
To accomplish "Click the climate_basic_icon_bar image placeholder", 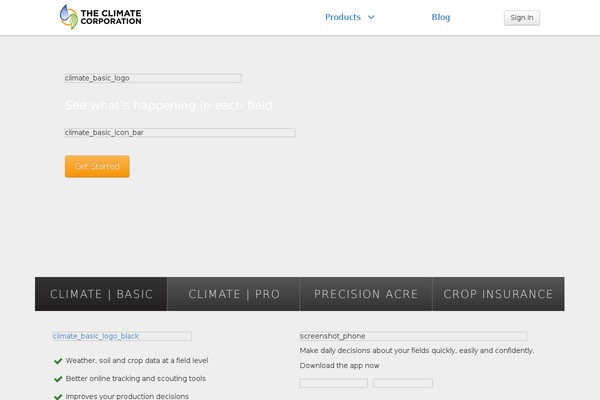I will point(180,132).
